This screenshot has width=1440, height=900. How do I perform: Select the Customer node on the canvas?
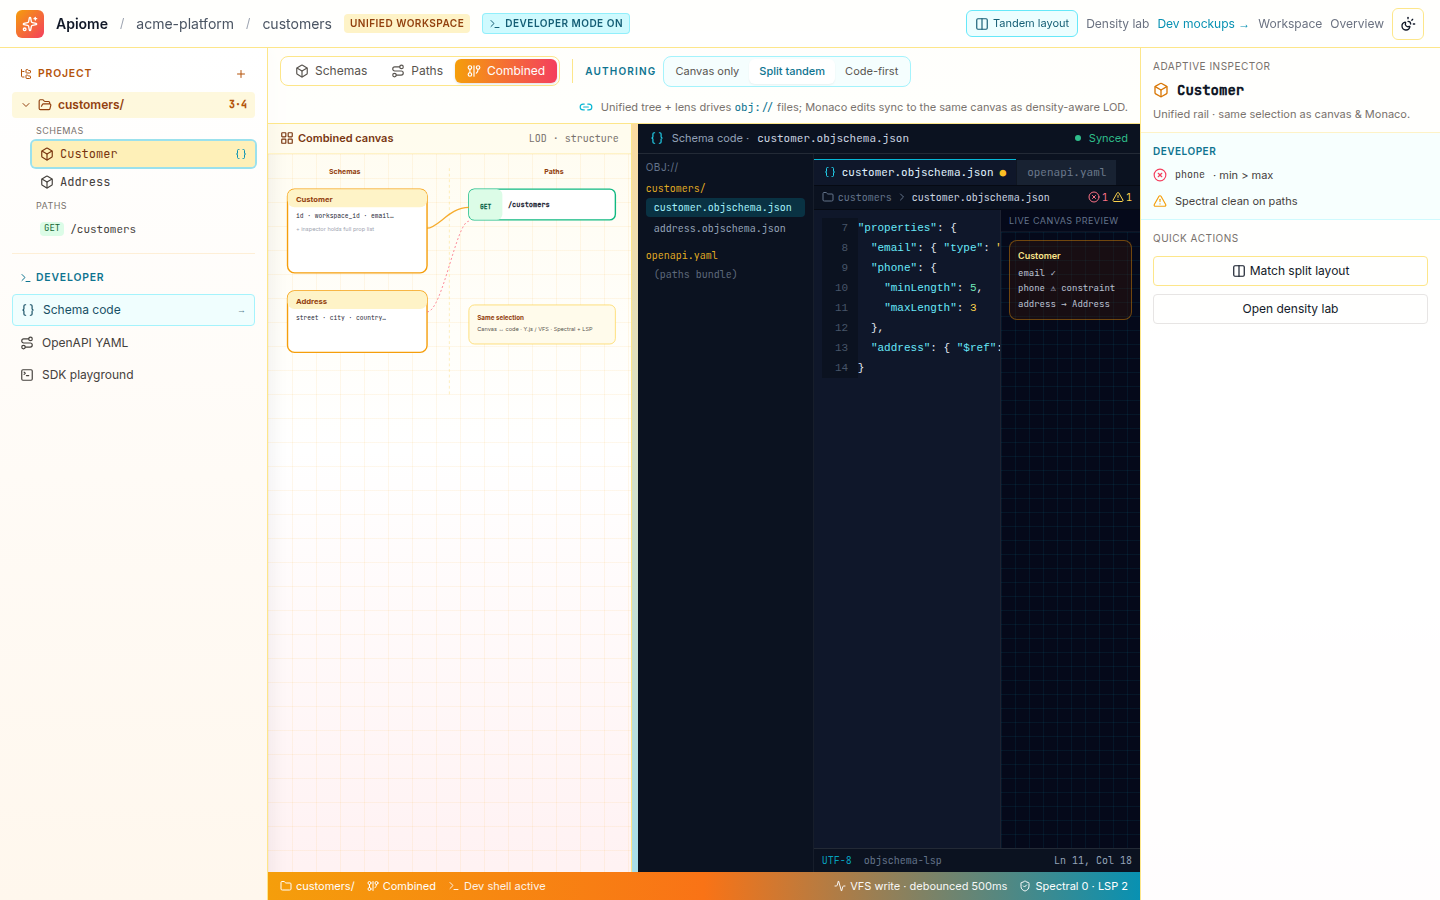pos(357,231)
